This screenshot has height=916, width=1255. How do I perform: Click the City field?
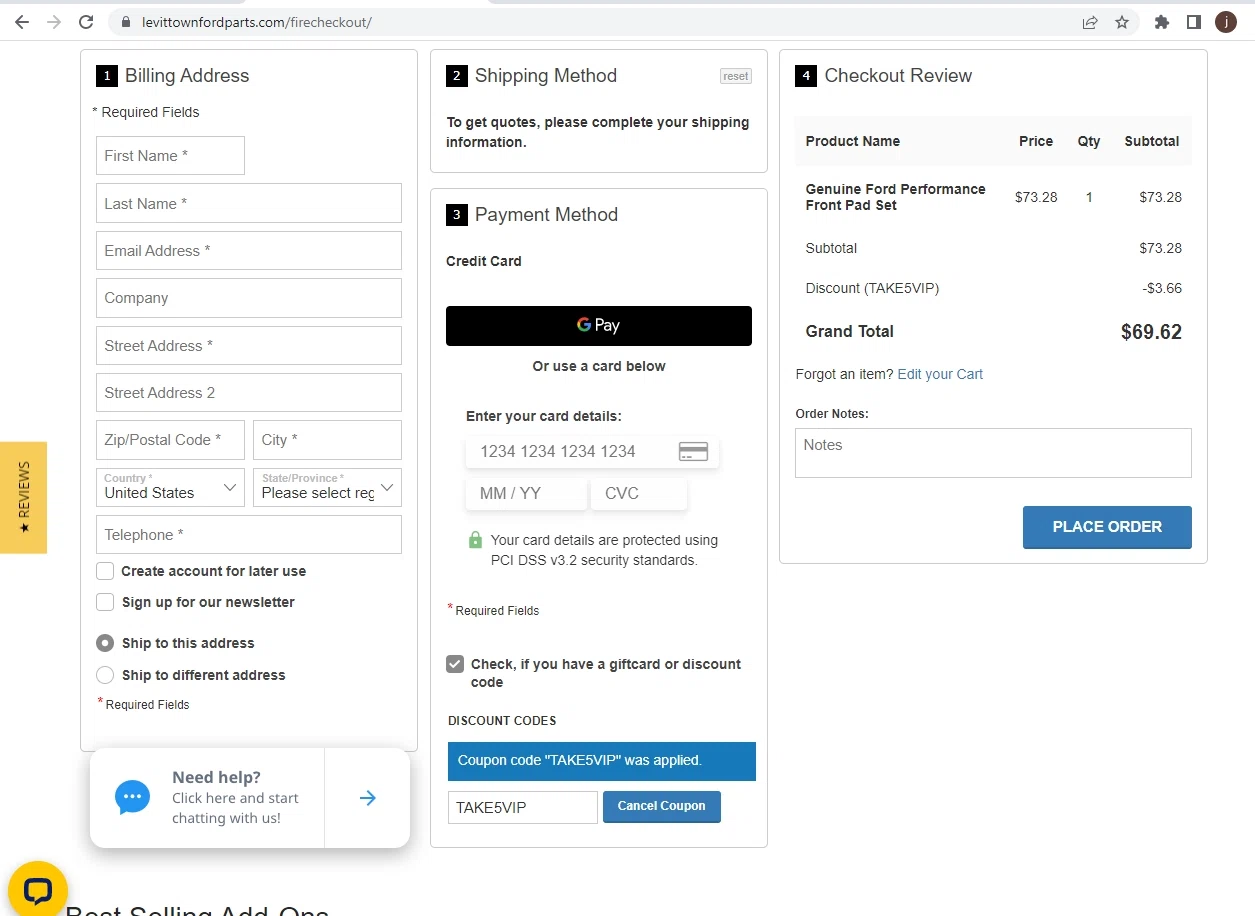[x=327, y=440]
